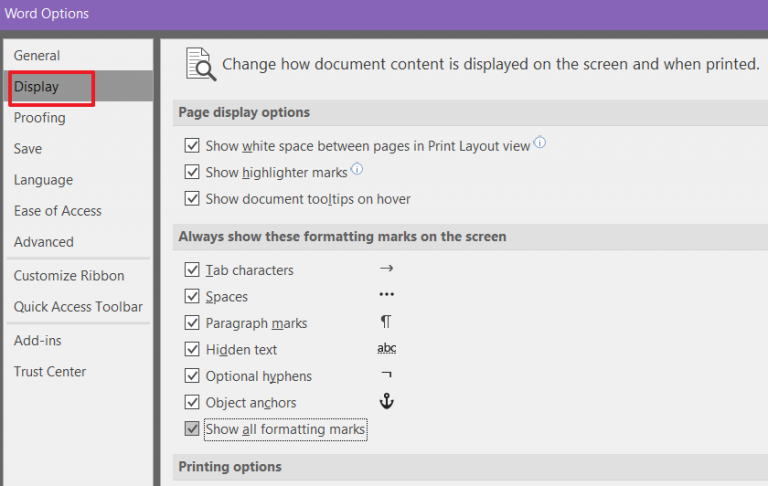Click the tab character arrow symbol
Screen dimensions: 768x486
(x=386, y=268)
